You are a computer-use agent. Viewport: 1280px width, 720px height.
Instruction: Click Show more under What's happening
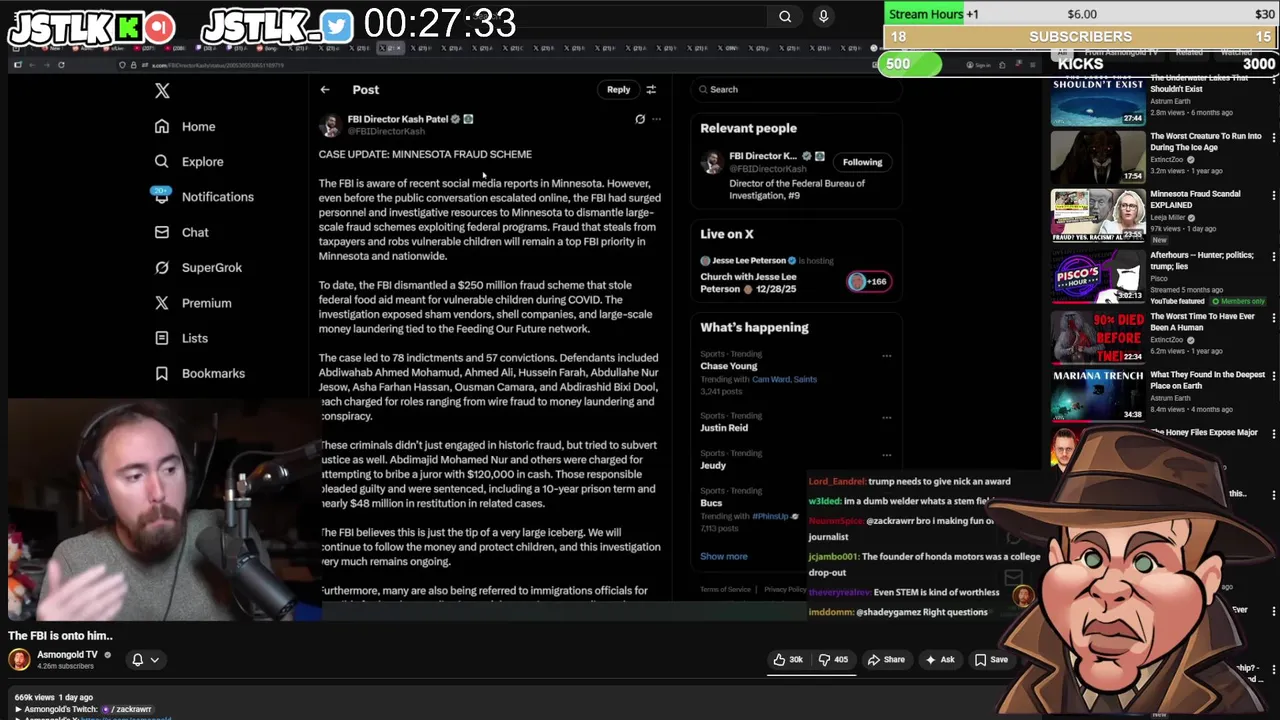click(x=723, y=556)
